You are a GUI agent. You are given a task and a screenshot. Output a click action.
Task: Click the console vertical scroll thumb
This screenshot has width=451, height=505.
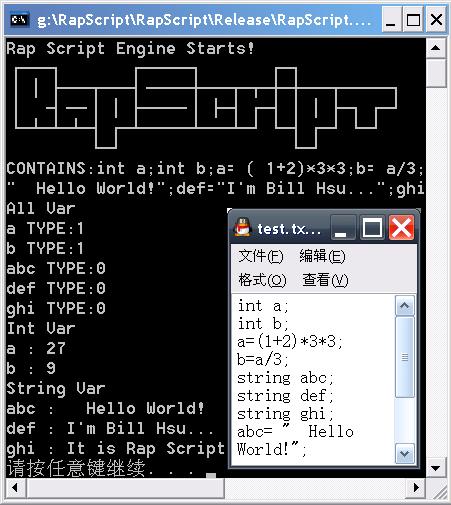436,73
